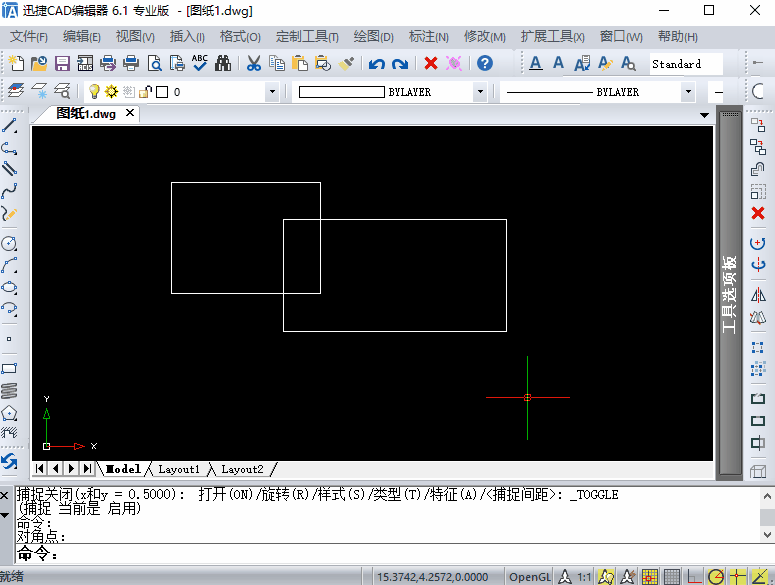775x585 pixels.
Task: Open the 标注(N) menu
Action: coord(429,37)
